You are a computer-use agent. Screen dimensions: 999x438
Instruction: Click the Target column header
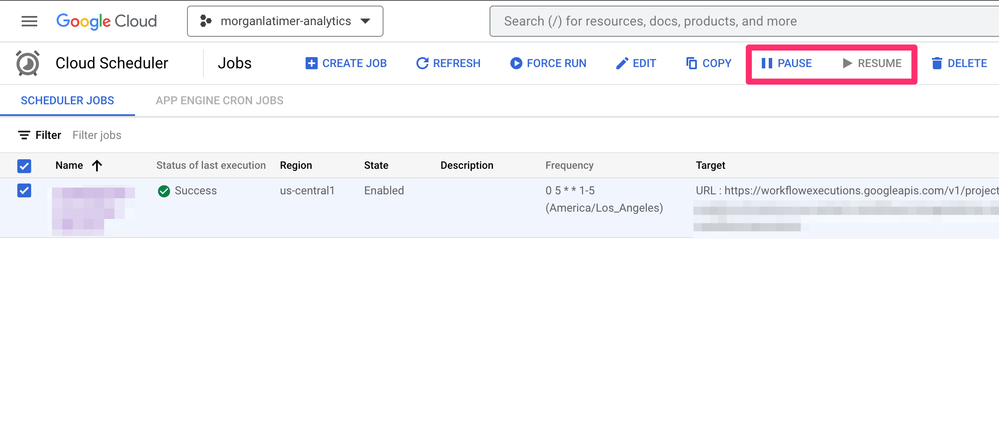click(710, 165)
